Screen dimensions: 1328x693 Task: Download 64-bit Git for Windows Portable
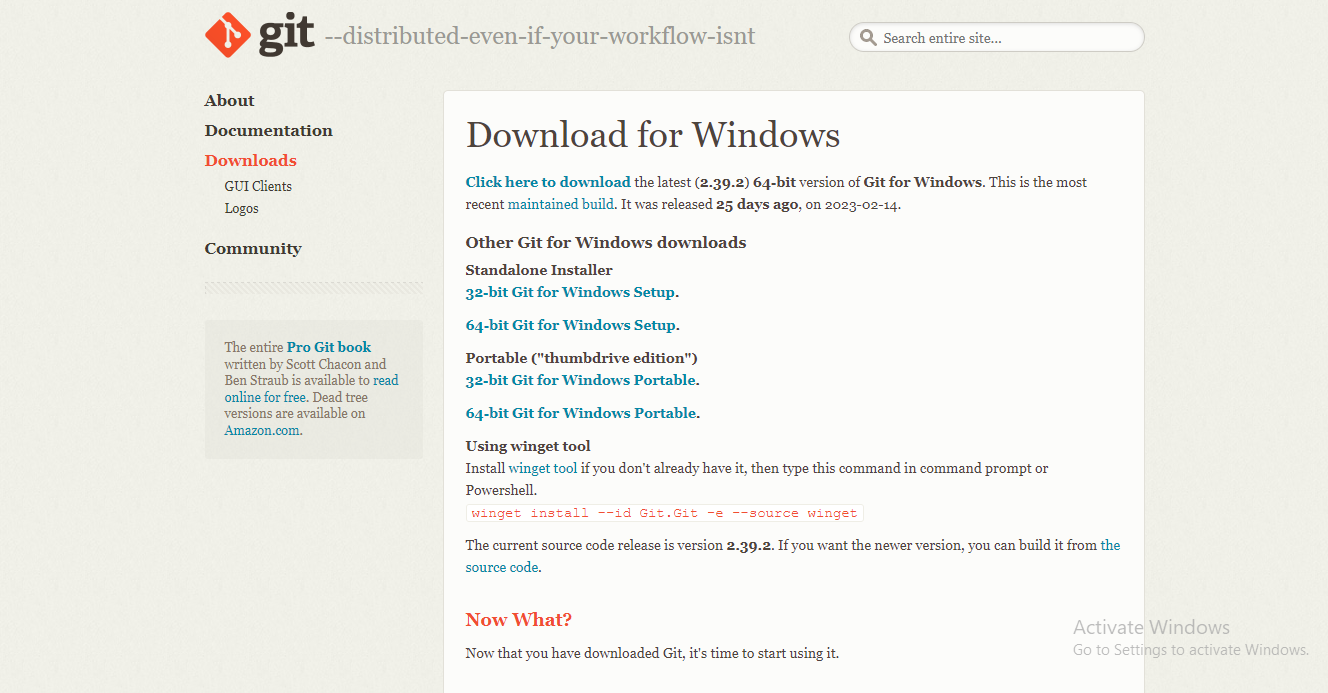coord(580,413)
